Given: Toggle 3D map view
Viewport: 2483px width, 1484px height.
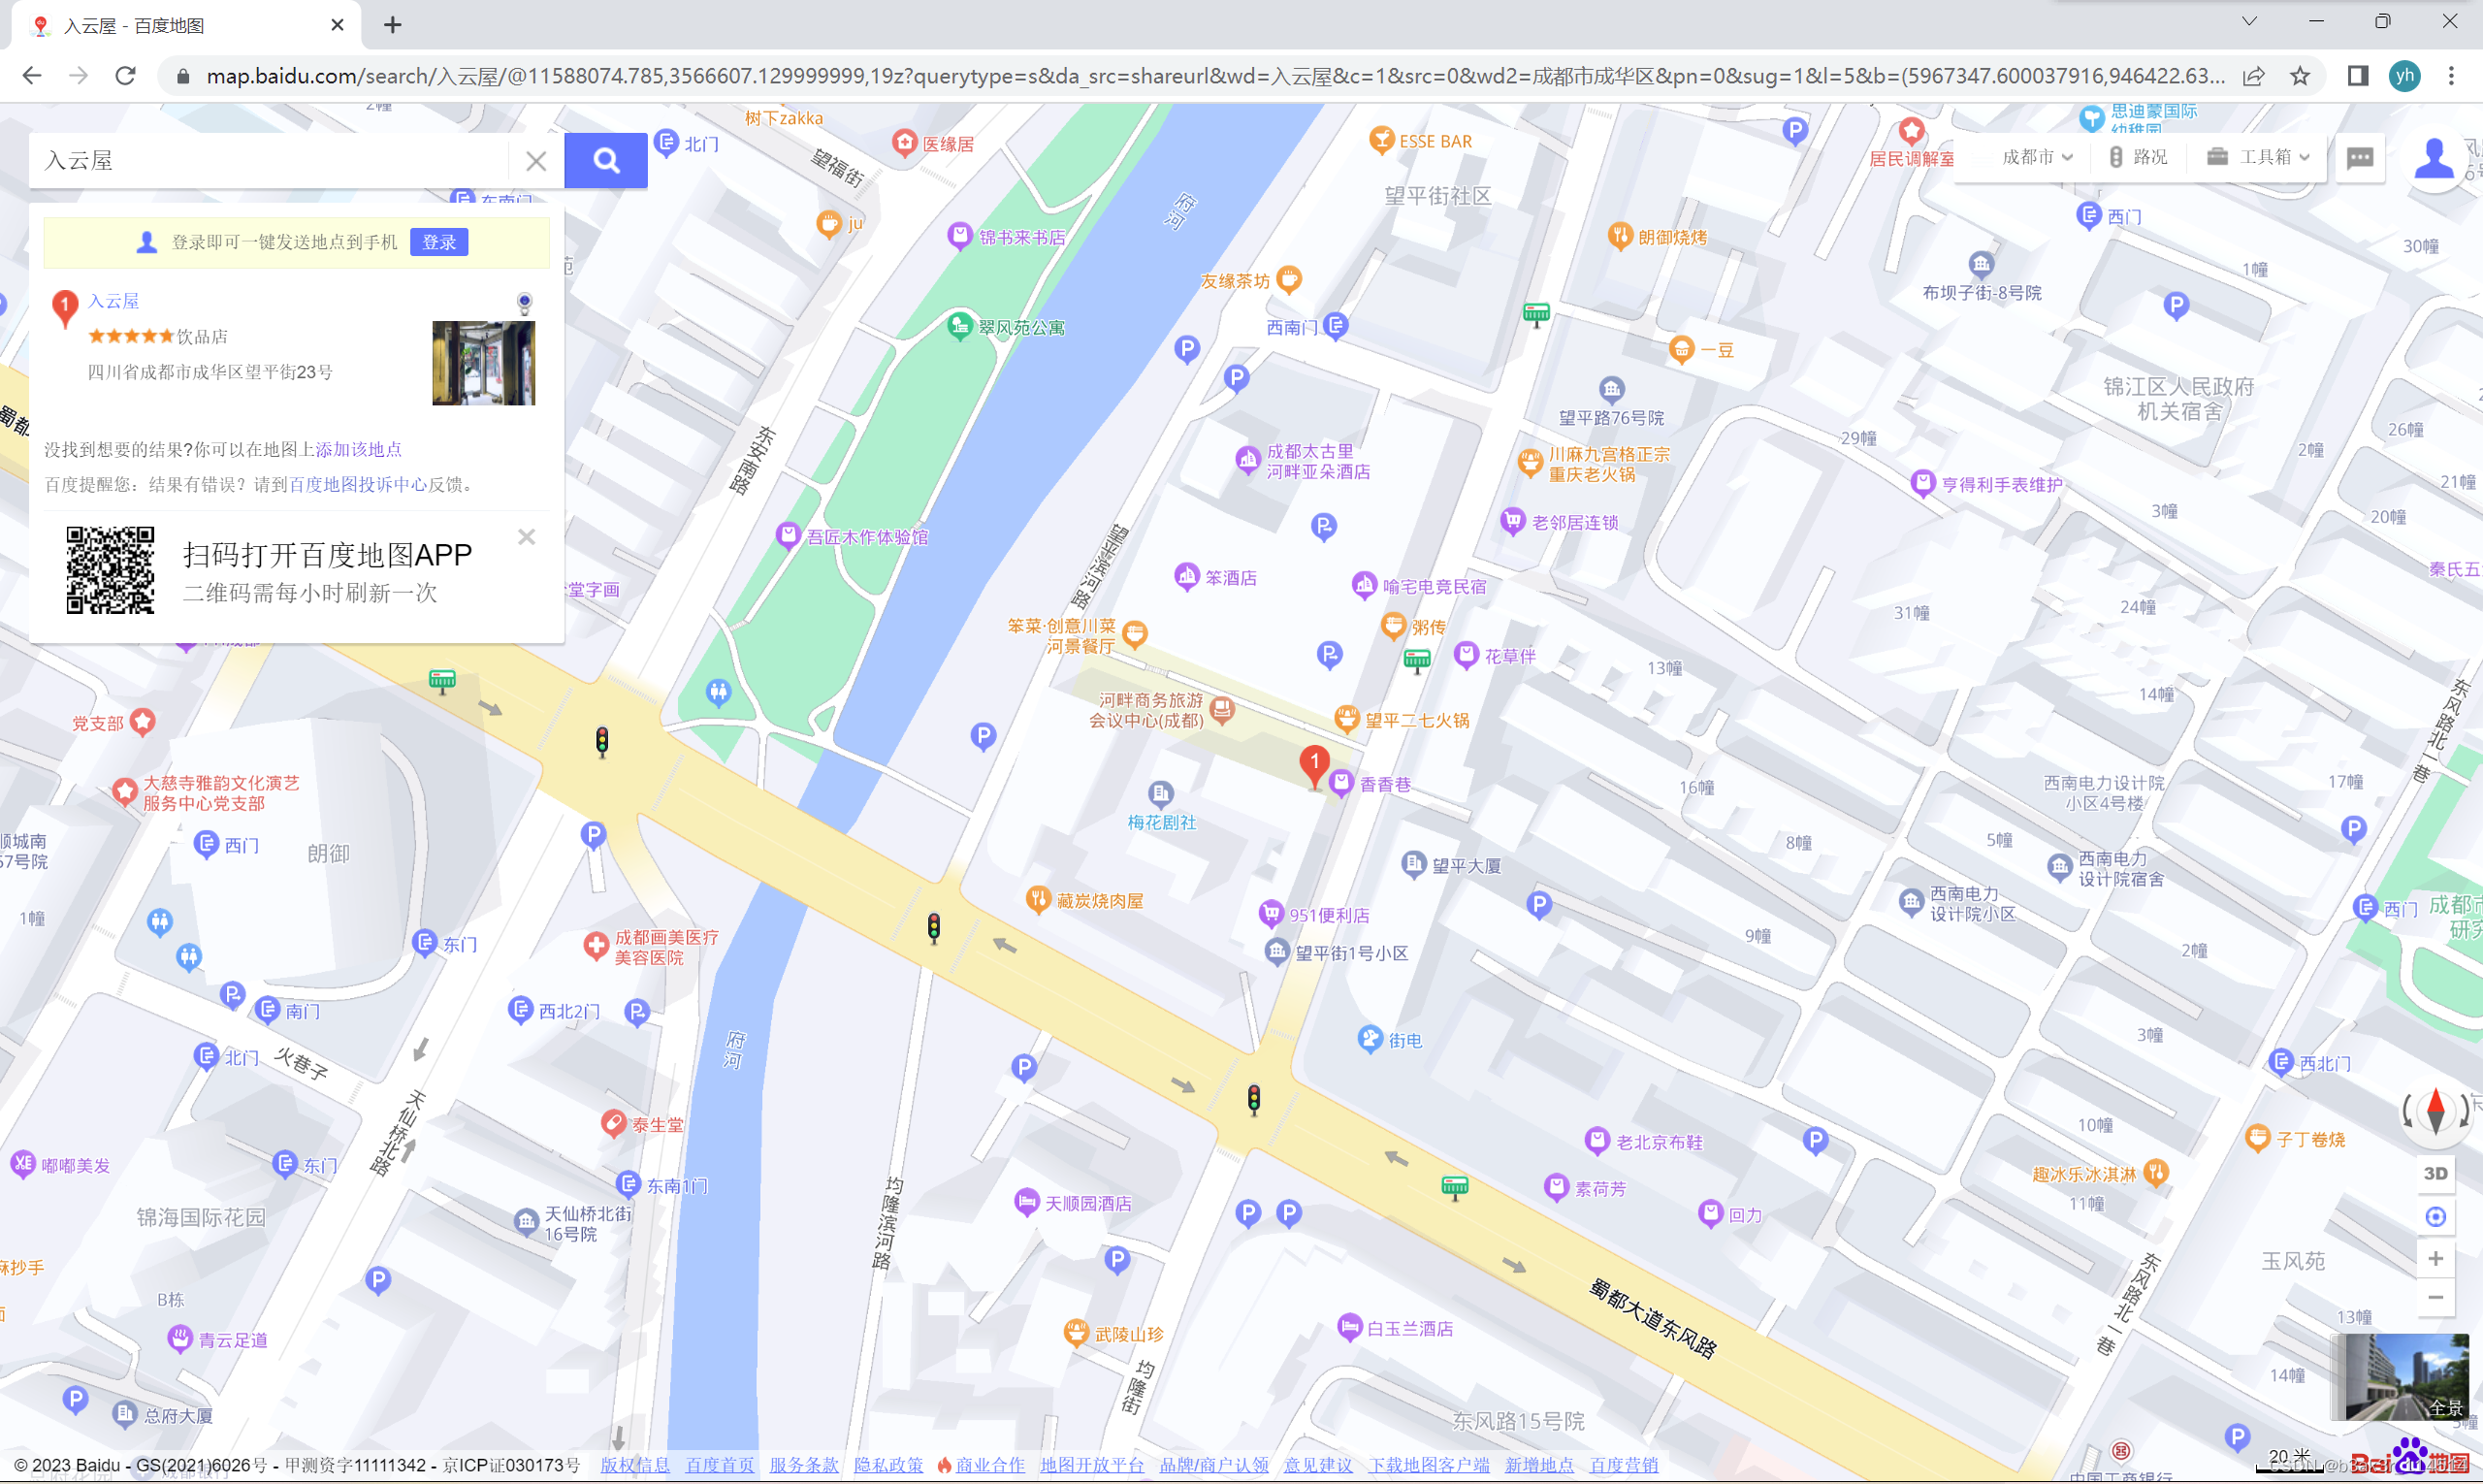Looking at the screenshot, I should pyautogui.click(x=2435, y=1173).
